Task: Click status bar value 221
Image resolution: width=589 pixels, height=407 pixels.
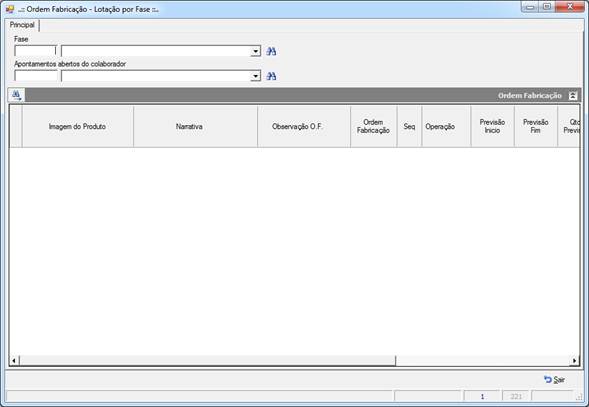Action: click(x=516, y=396)
